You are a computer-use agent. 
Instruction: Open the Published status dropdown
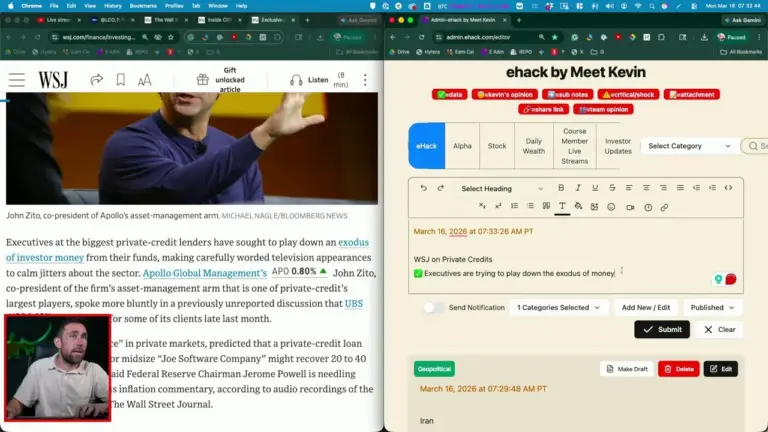(713, 308)
